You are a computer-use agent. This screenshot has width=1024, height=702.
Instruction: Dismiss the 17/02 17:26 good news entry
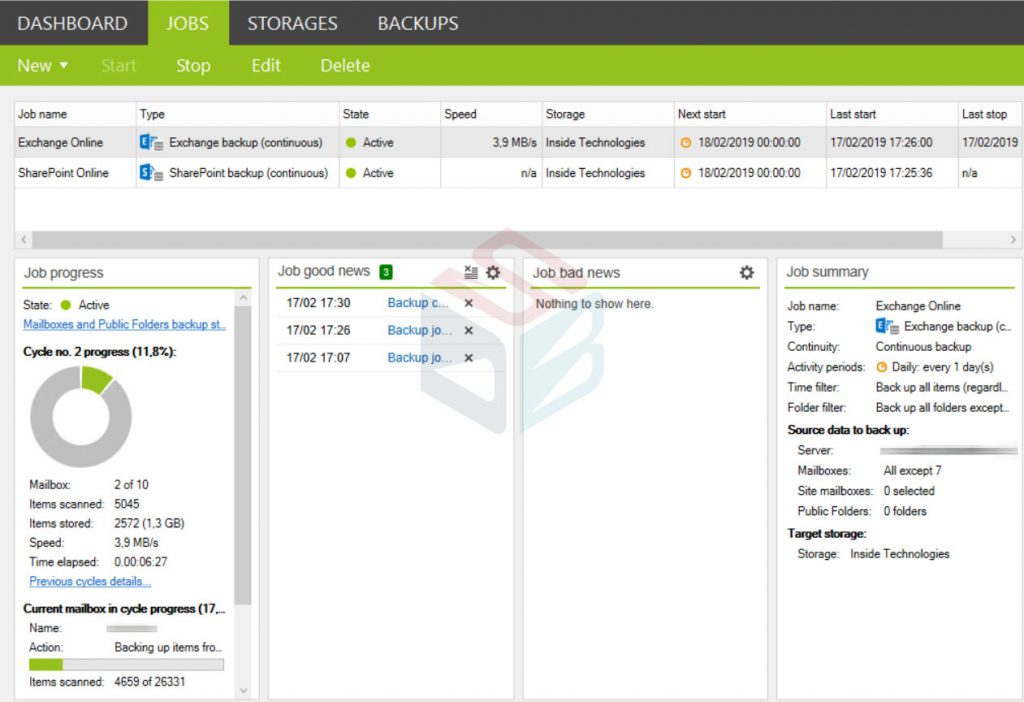tap(468, 330)
